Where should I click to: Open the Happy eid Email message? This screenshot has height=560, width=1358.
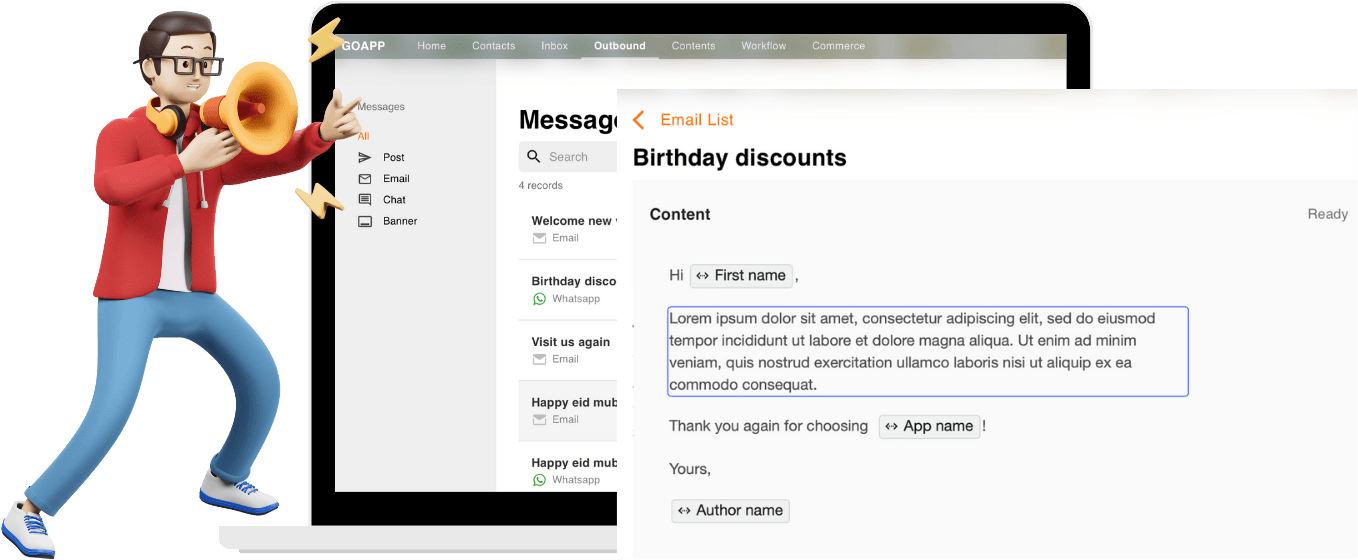[x=568, y=411]
